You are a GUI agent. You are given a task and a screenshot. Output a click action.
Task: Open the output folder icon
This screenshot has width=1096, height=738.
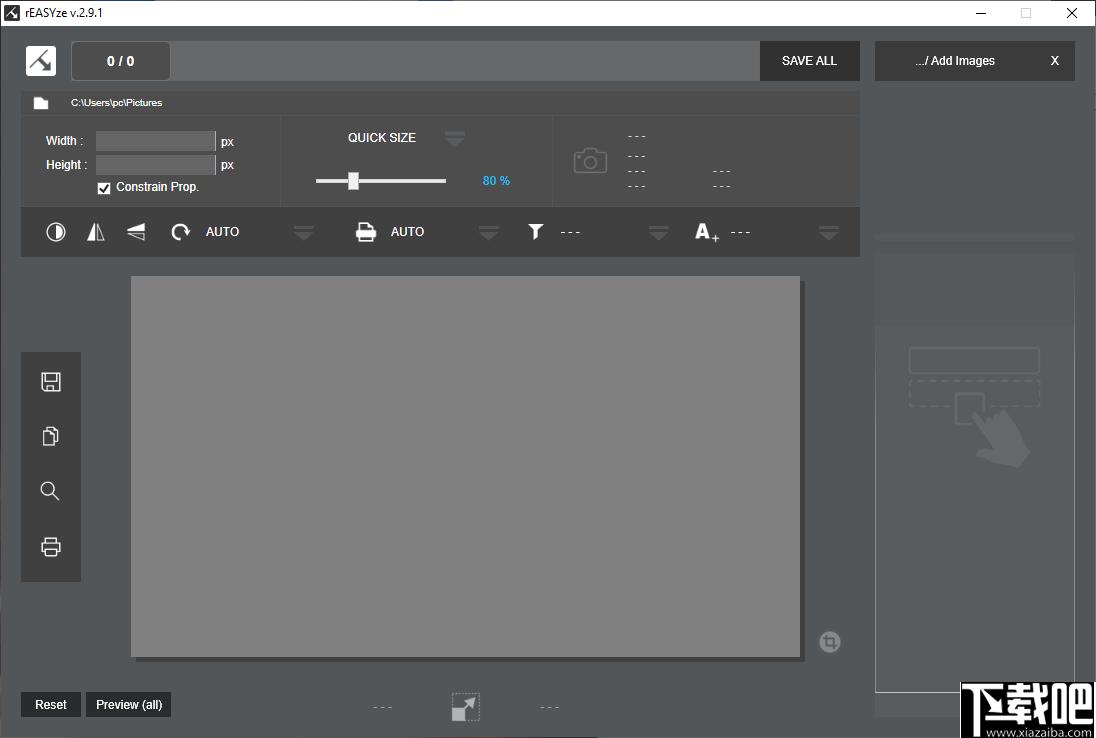[41, 103]
